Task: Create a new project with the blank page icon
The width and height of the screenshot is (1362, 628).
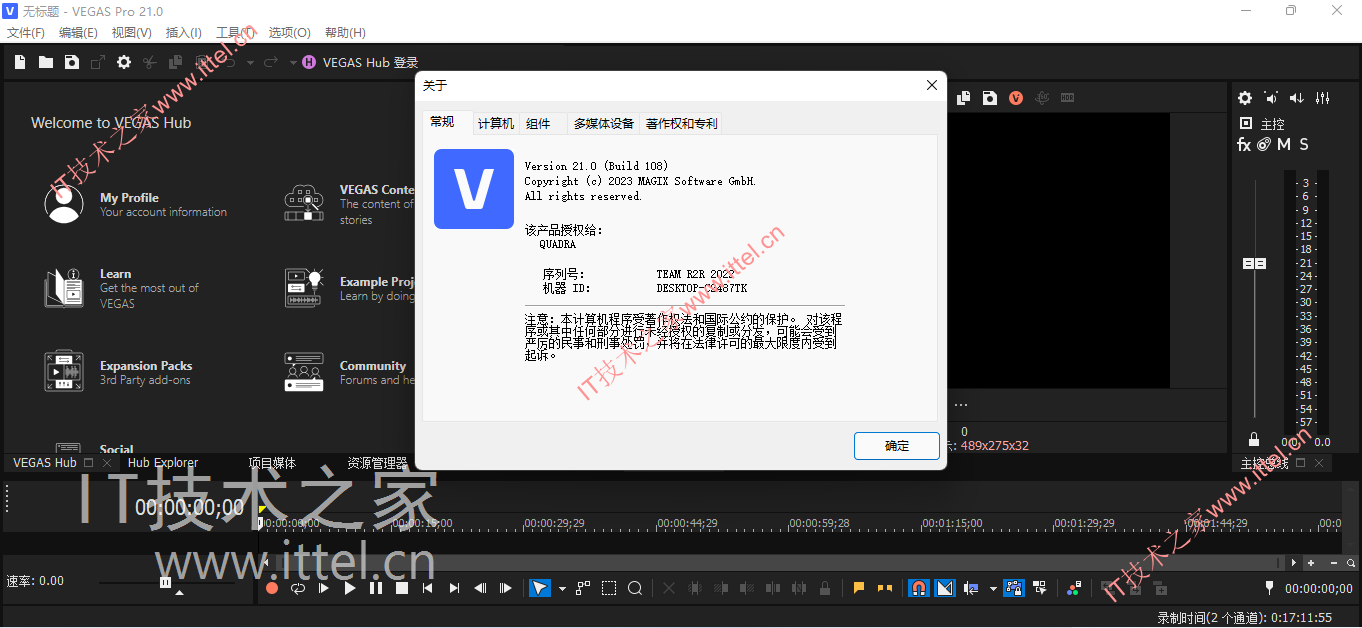Action: [x=20, y=62]
